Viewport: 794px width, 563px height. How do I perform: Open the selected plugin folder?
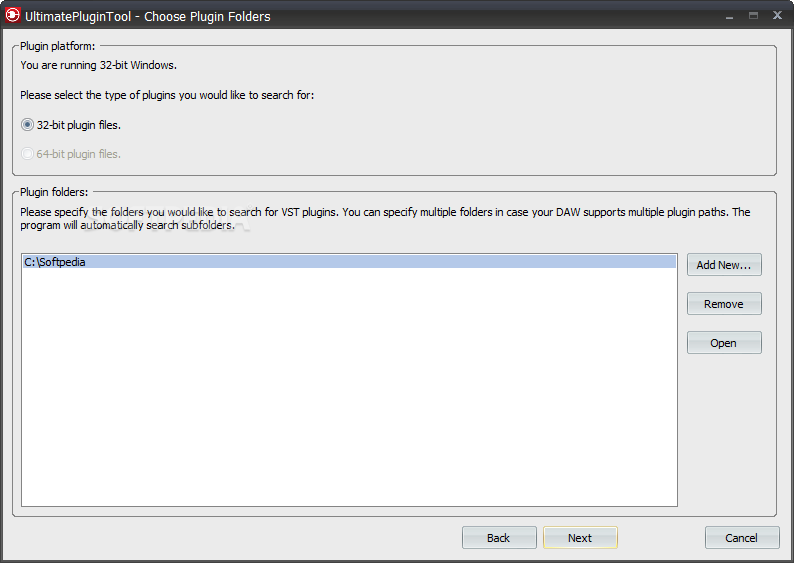coord(724,343)
